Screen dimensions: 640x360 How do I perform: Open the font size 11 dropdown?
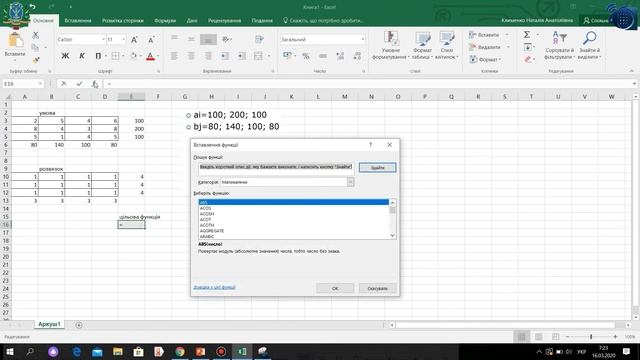tap(124, 40)
